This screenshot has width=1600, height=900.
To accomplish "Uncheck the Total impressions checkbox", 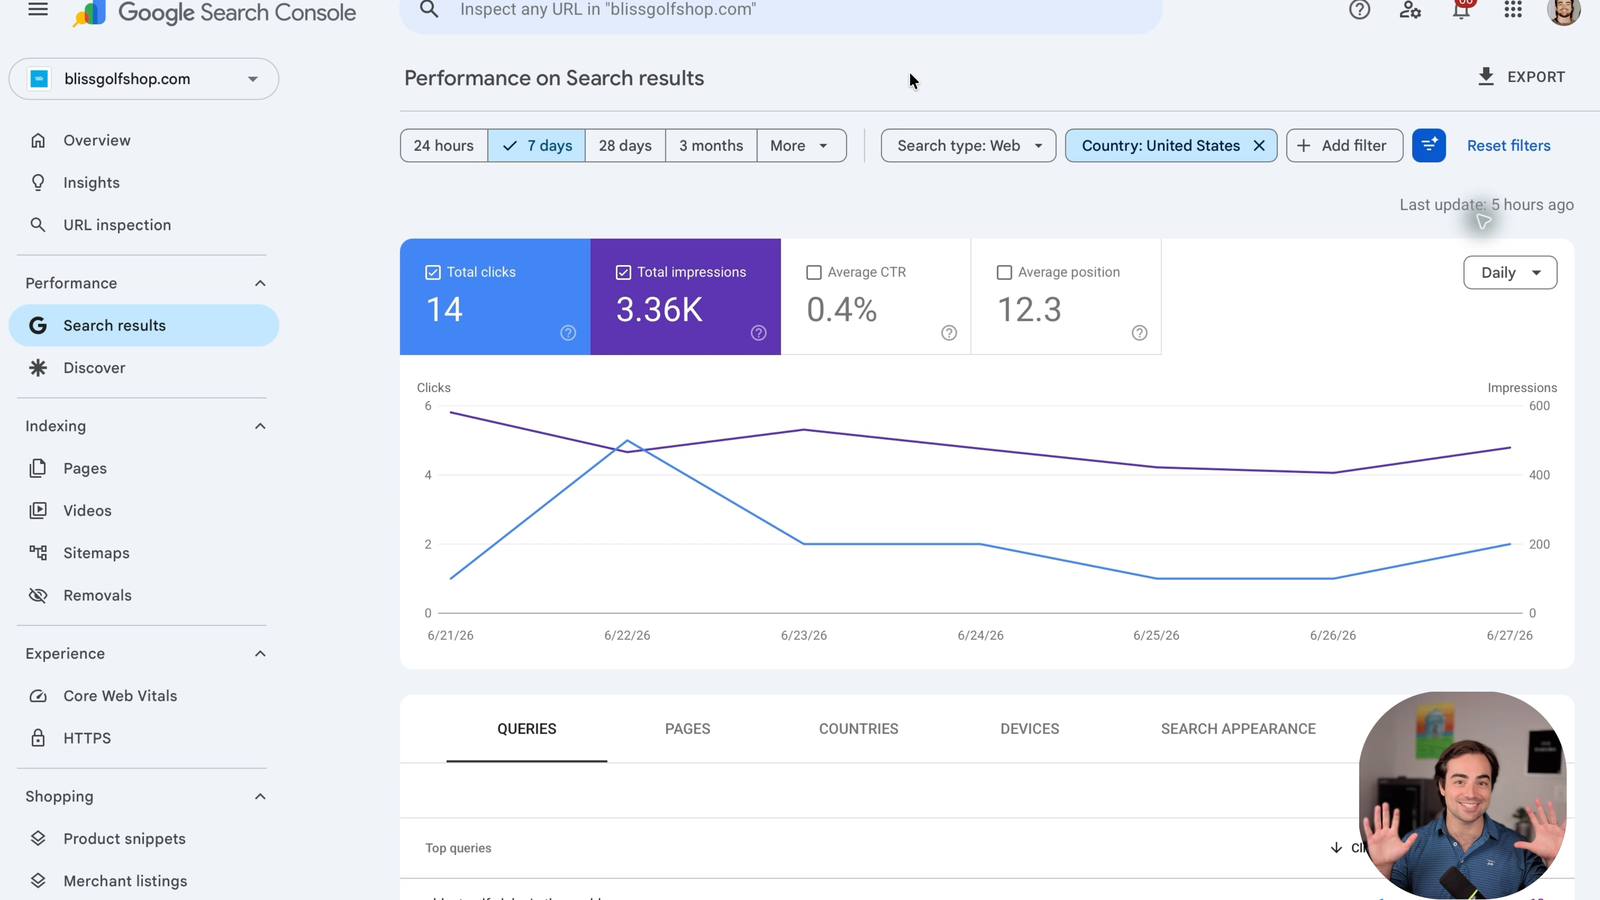I will point(623,272).
